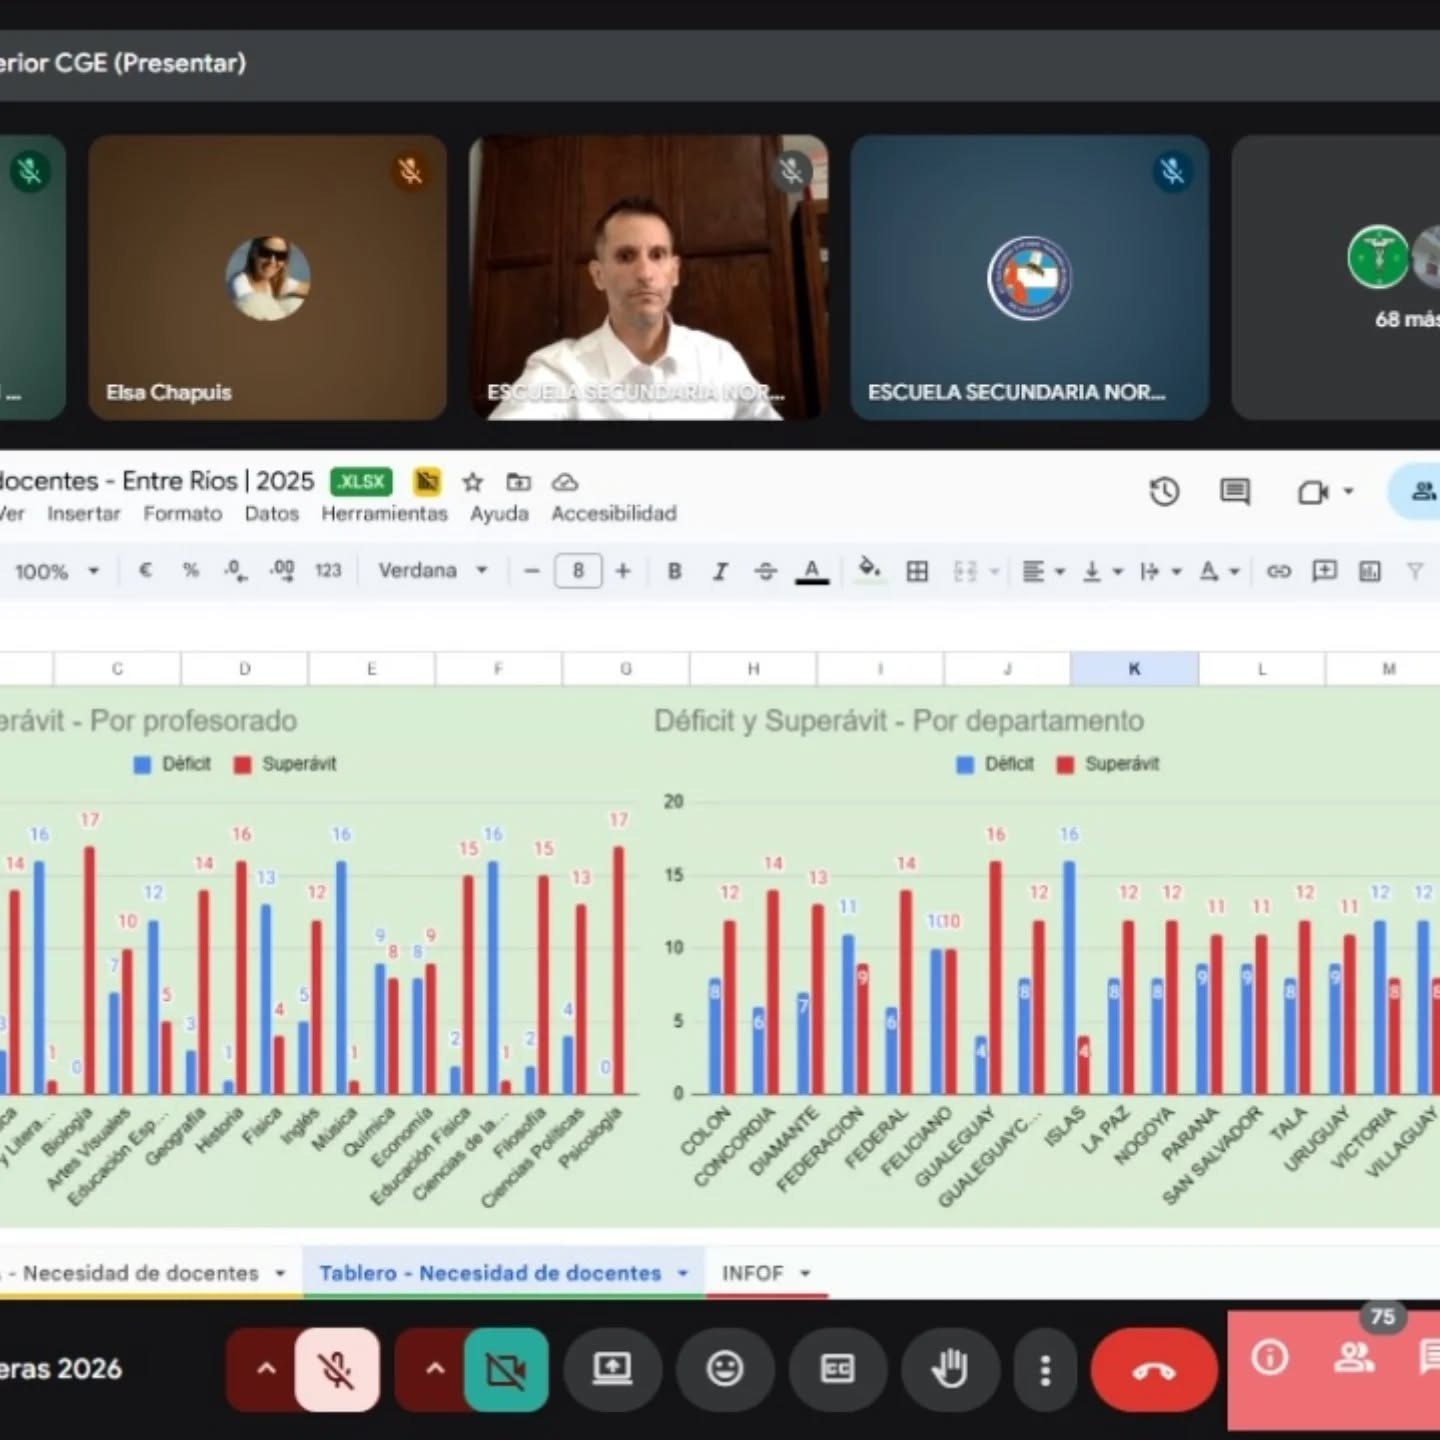Viewport: 1440px width, 1440px height.
Task: Star the spreadsheet document
Action: pyautogui.click(x=473, y=482)
